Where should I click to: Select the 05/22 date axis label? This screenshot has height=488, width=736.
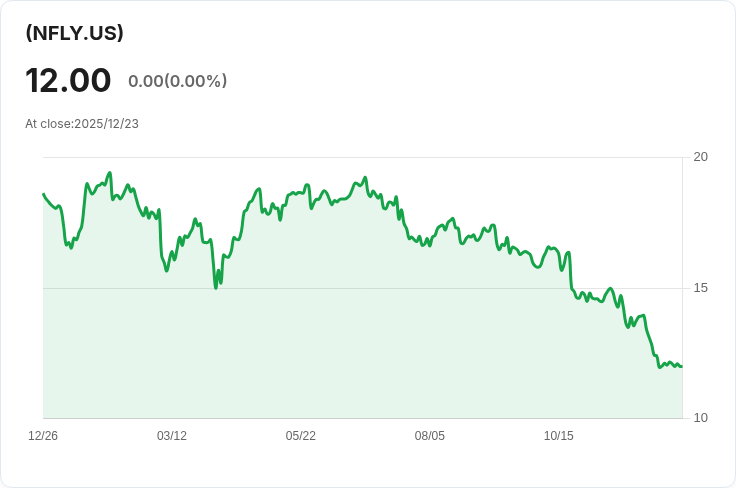tap(300, 436)
